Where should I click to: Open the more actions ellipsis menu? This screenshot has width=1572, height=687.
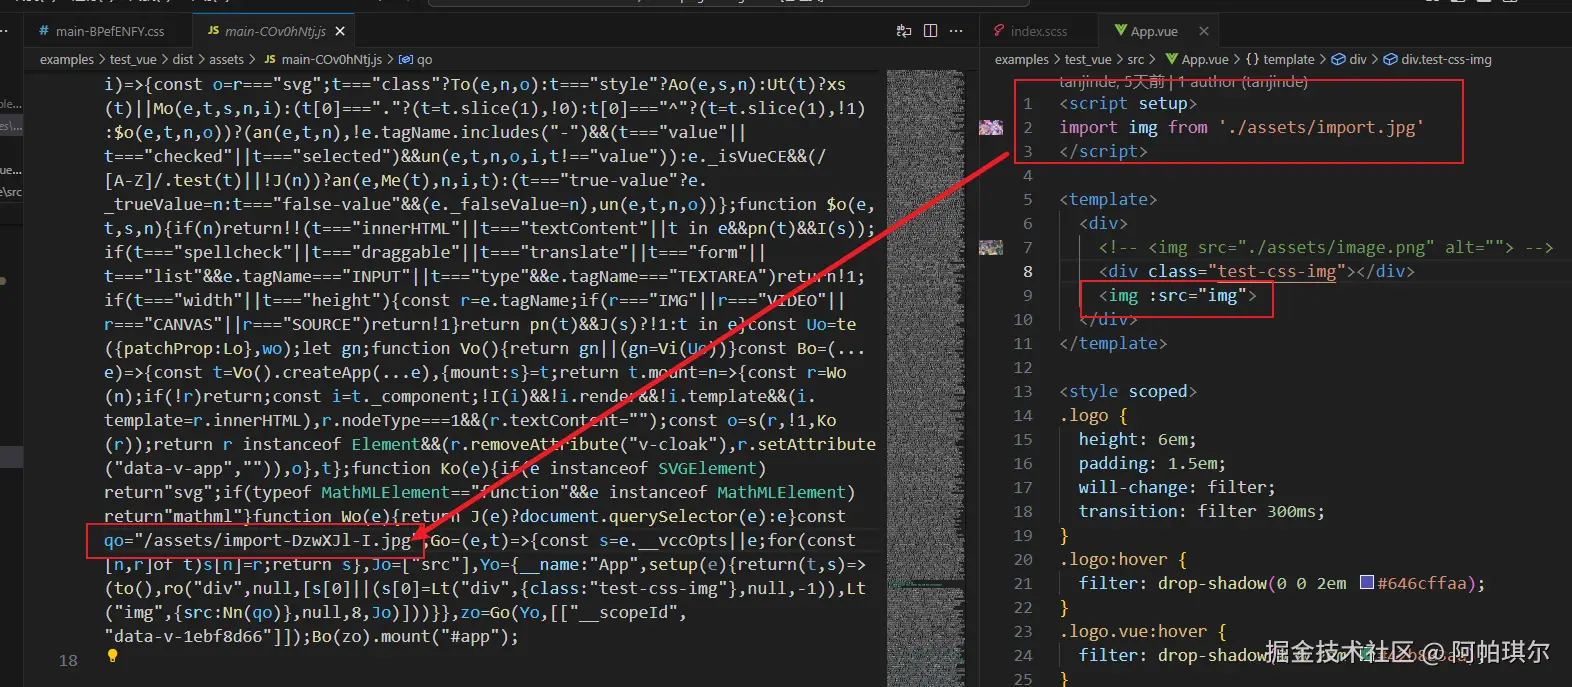(957, 31)
